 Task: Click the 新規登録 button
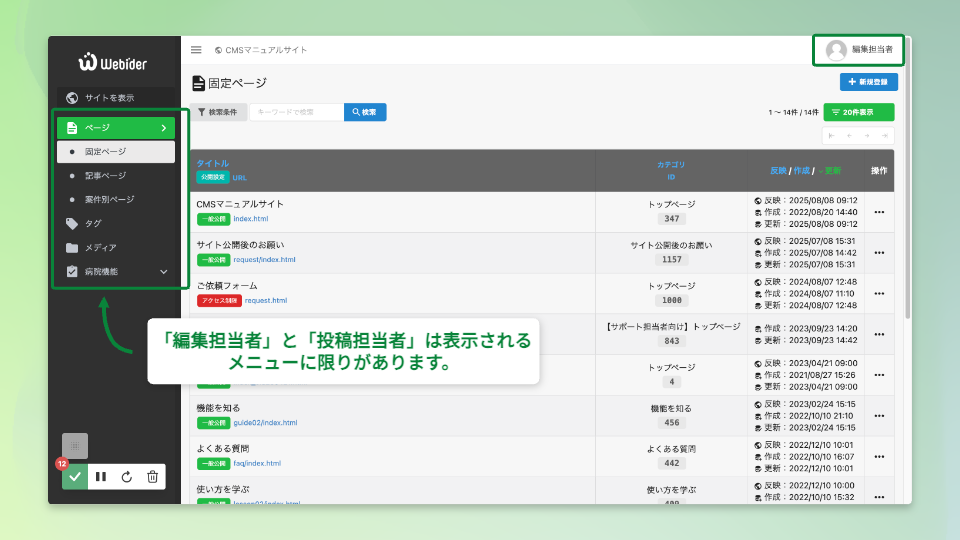point(868,82)
